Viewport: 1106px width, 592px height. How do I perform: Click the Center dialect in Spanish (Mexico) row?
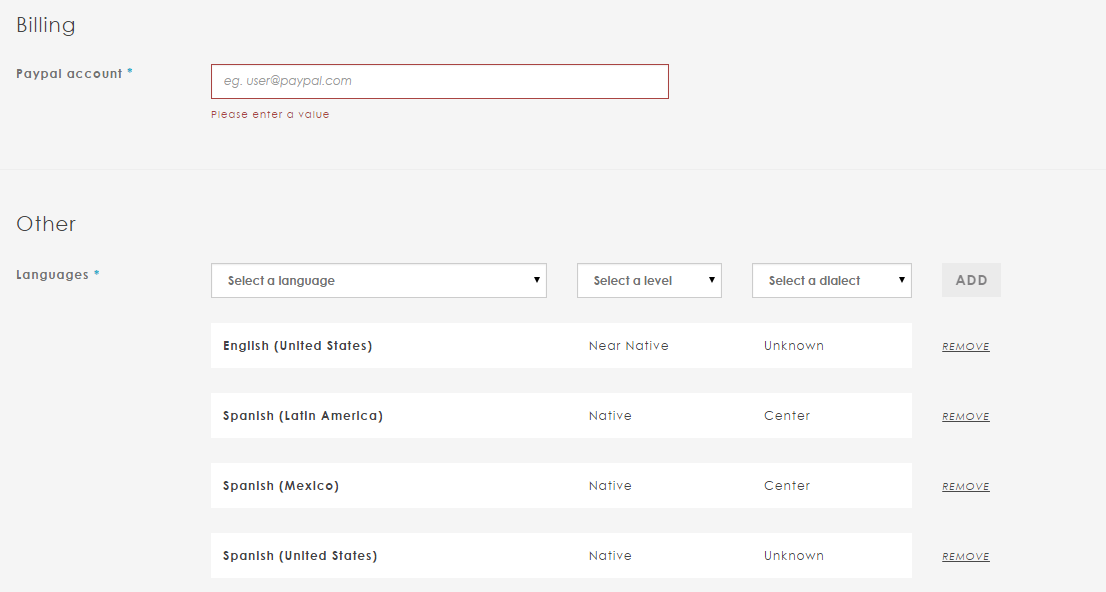[x=787, y=486]
